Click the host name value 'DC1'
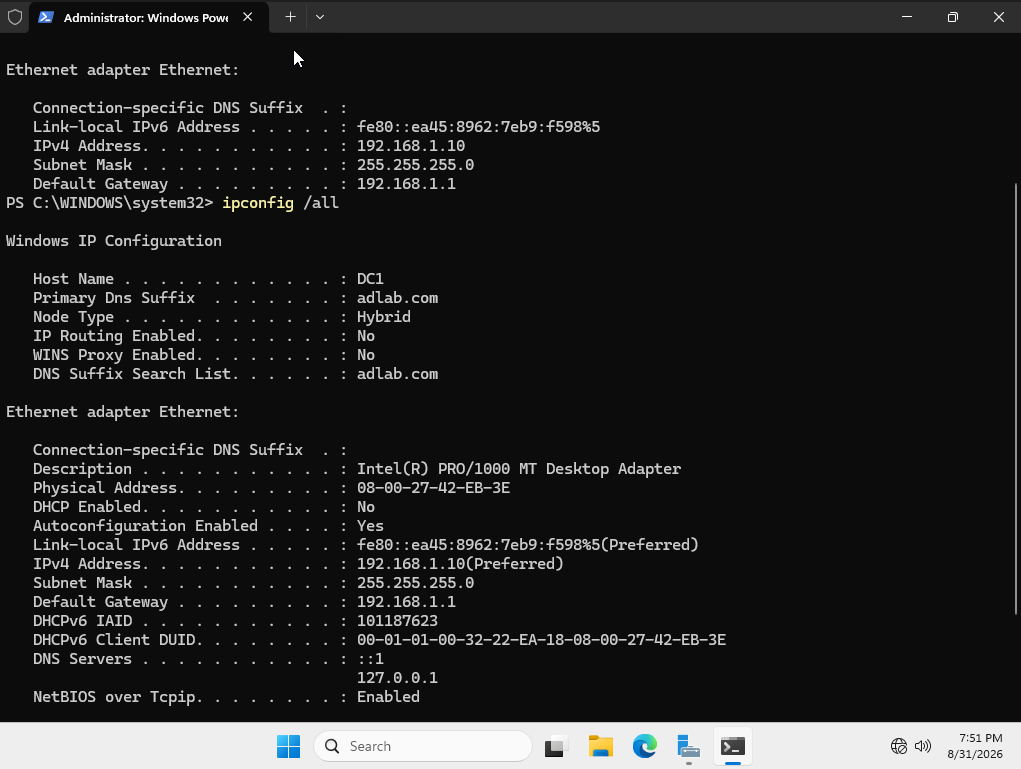This screenshot has width=1021, height=769. 371,279
